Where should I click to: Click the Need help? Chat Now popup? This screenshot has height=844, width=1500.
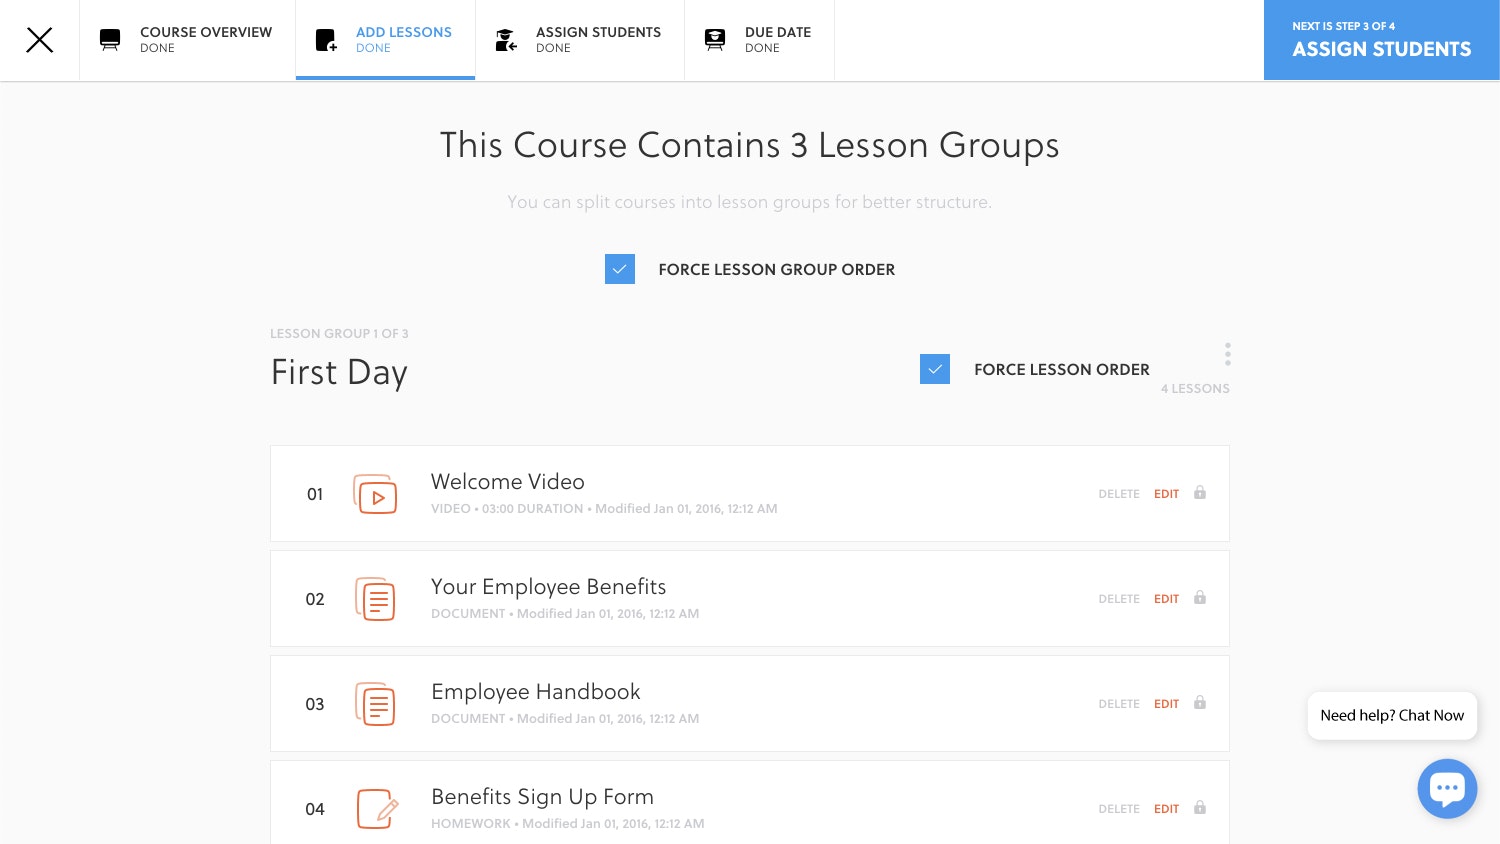tap(1392, 716)
